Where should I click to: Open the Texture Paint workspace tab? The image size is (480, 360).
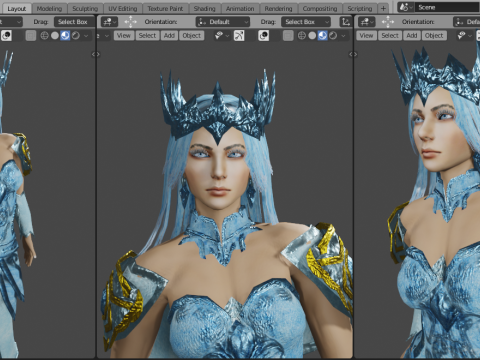(x=165, y=8)
